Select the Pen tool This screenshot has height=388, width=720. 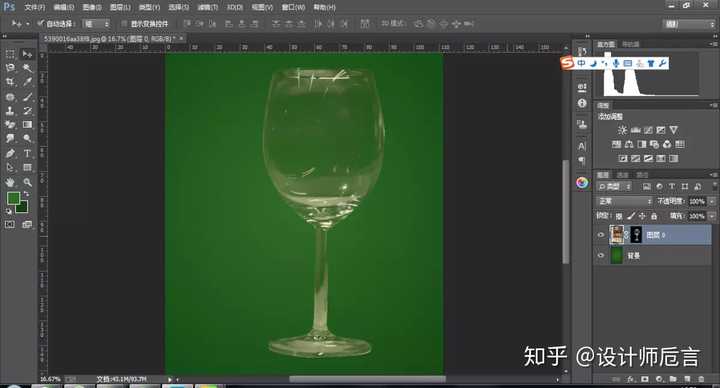10,153
